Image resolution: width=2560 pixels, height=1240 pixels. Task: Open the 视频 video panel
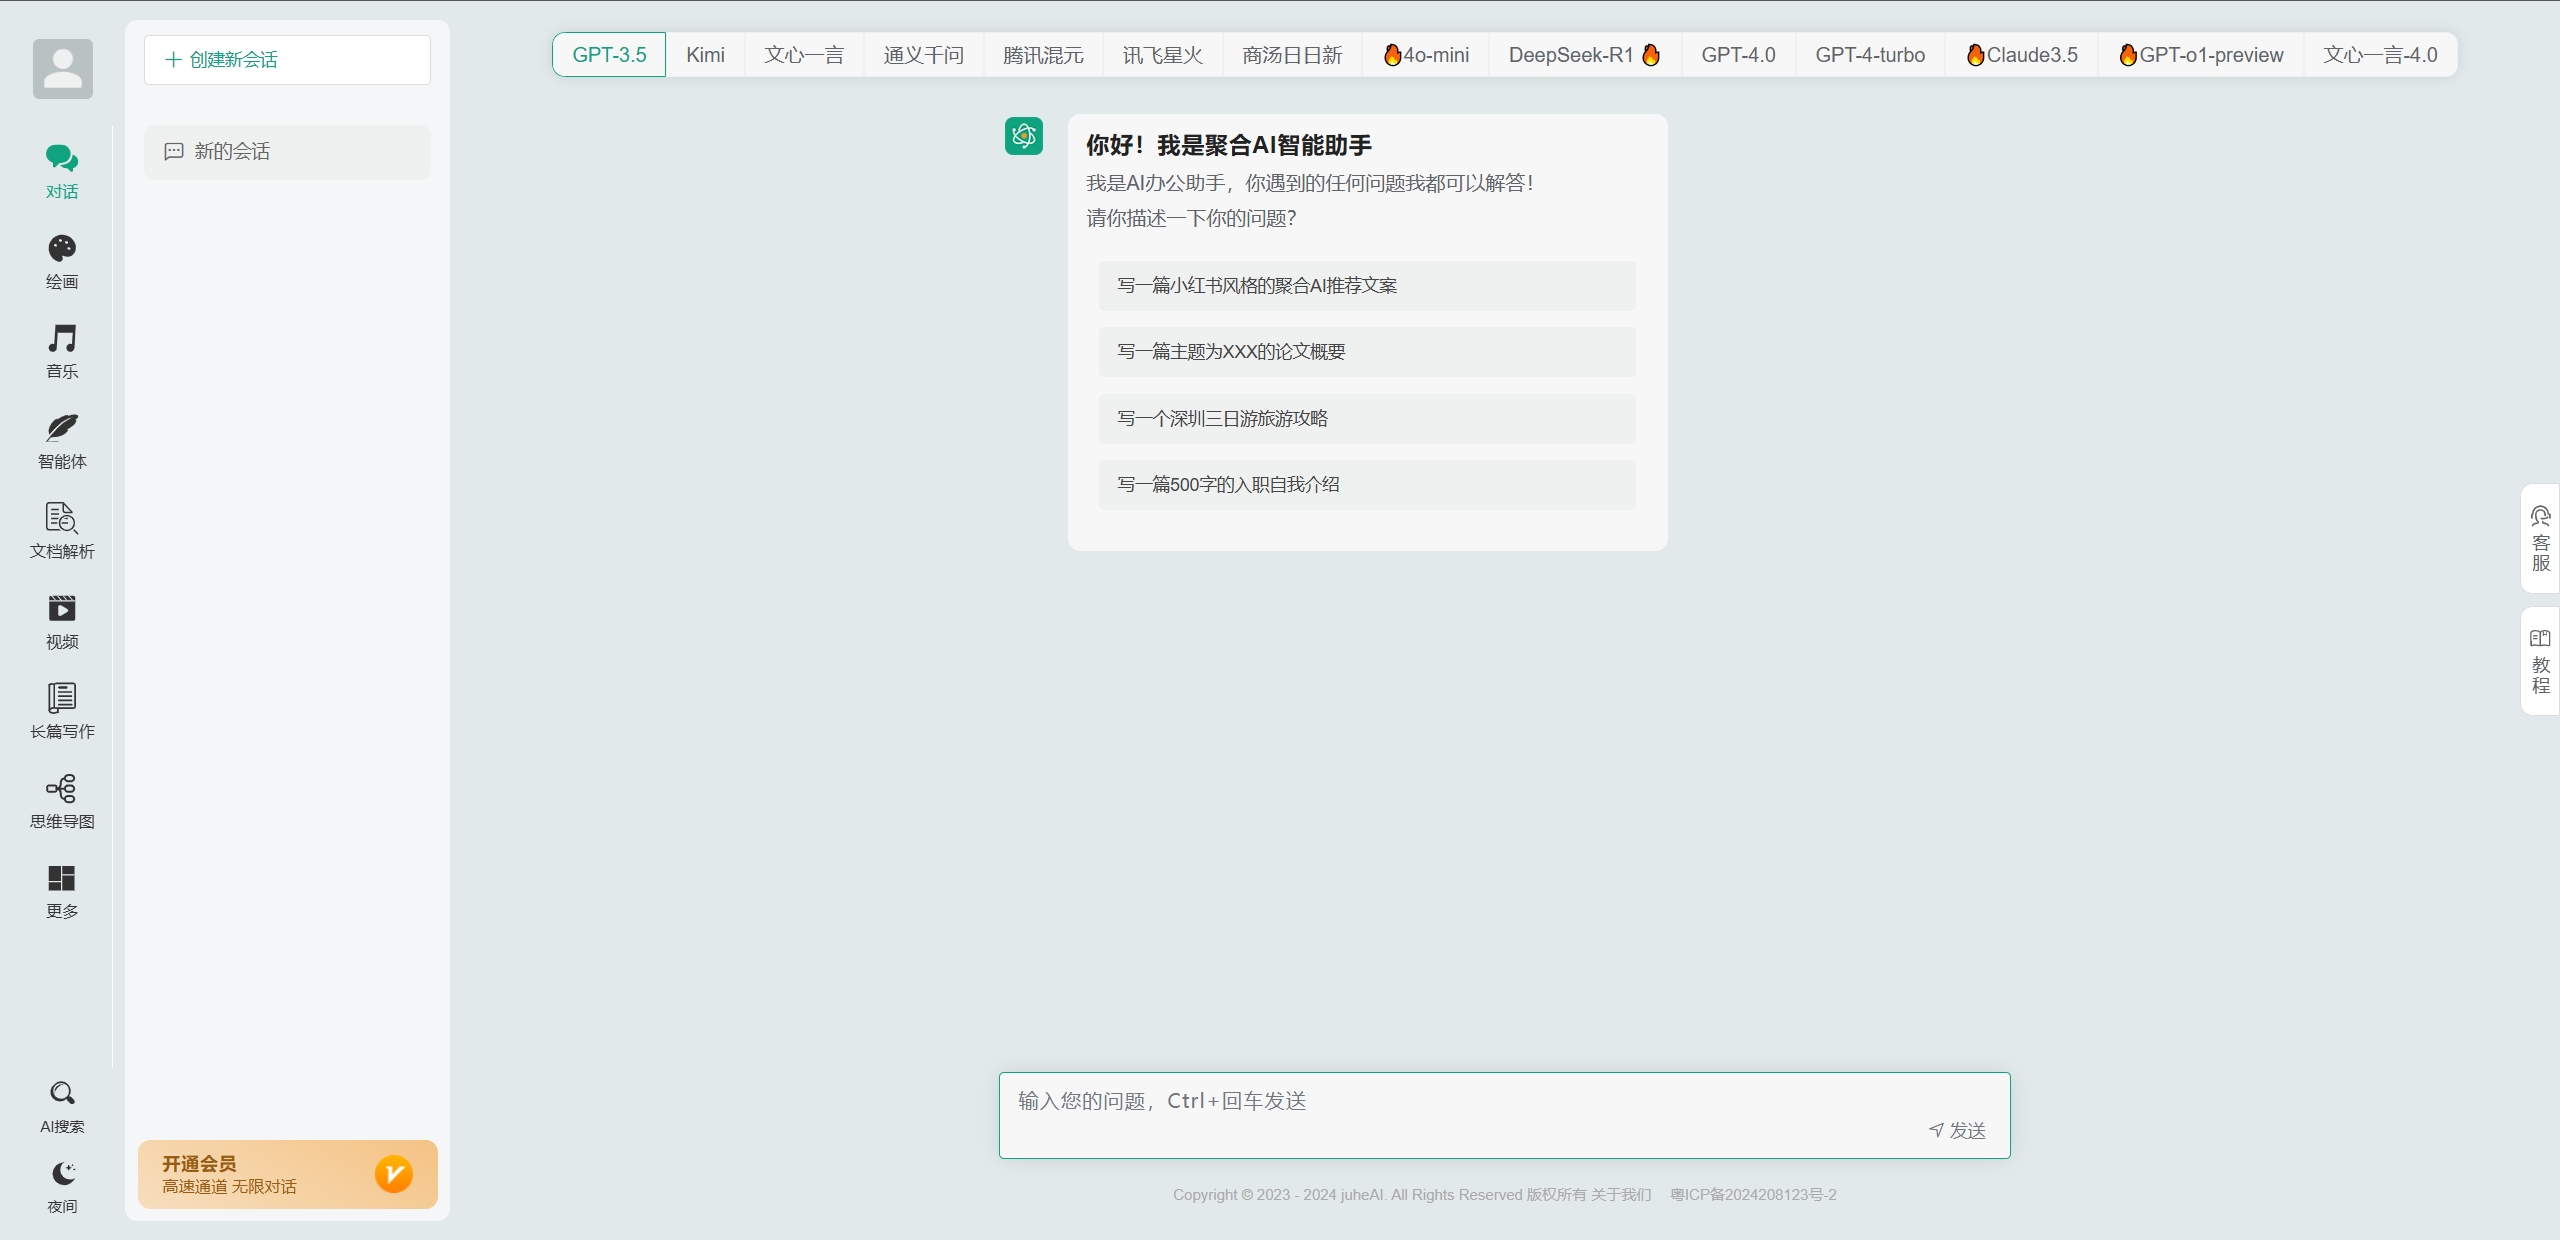61,621
